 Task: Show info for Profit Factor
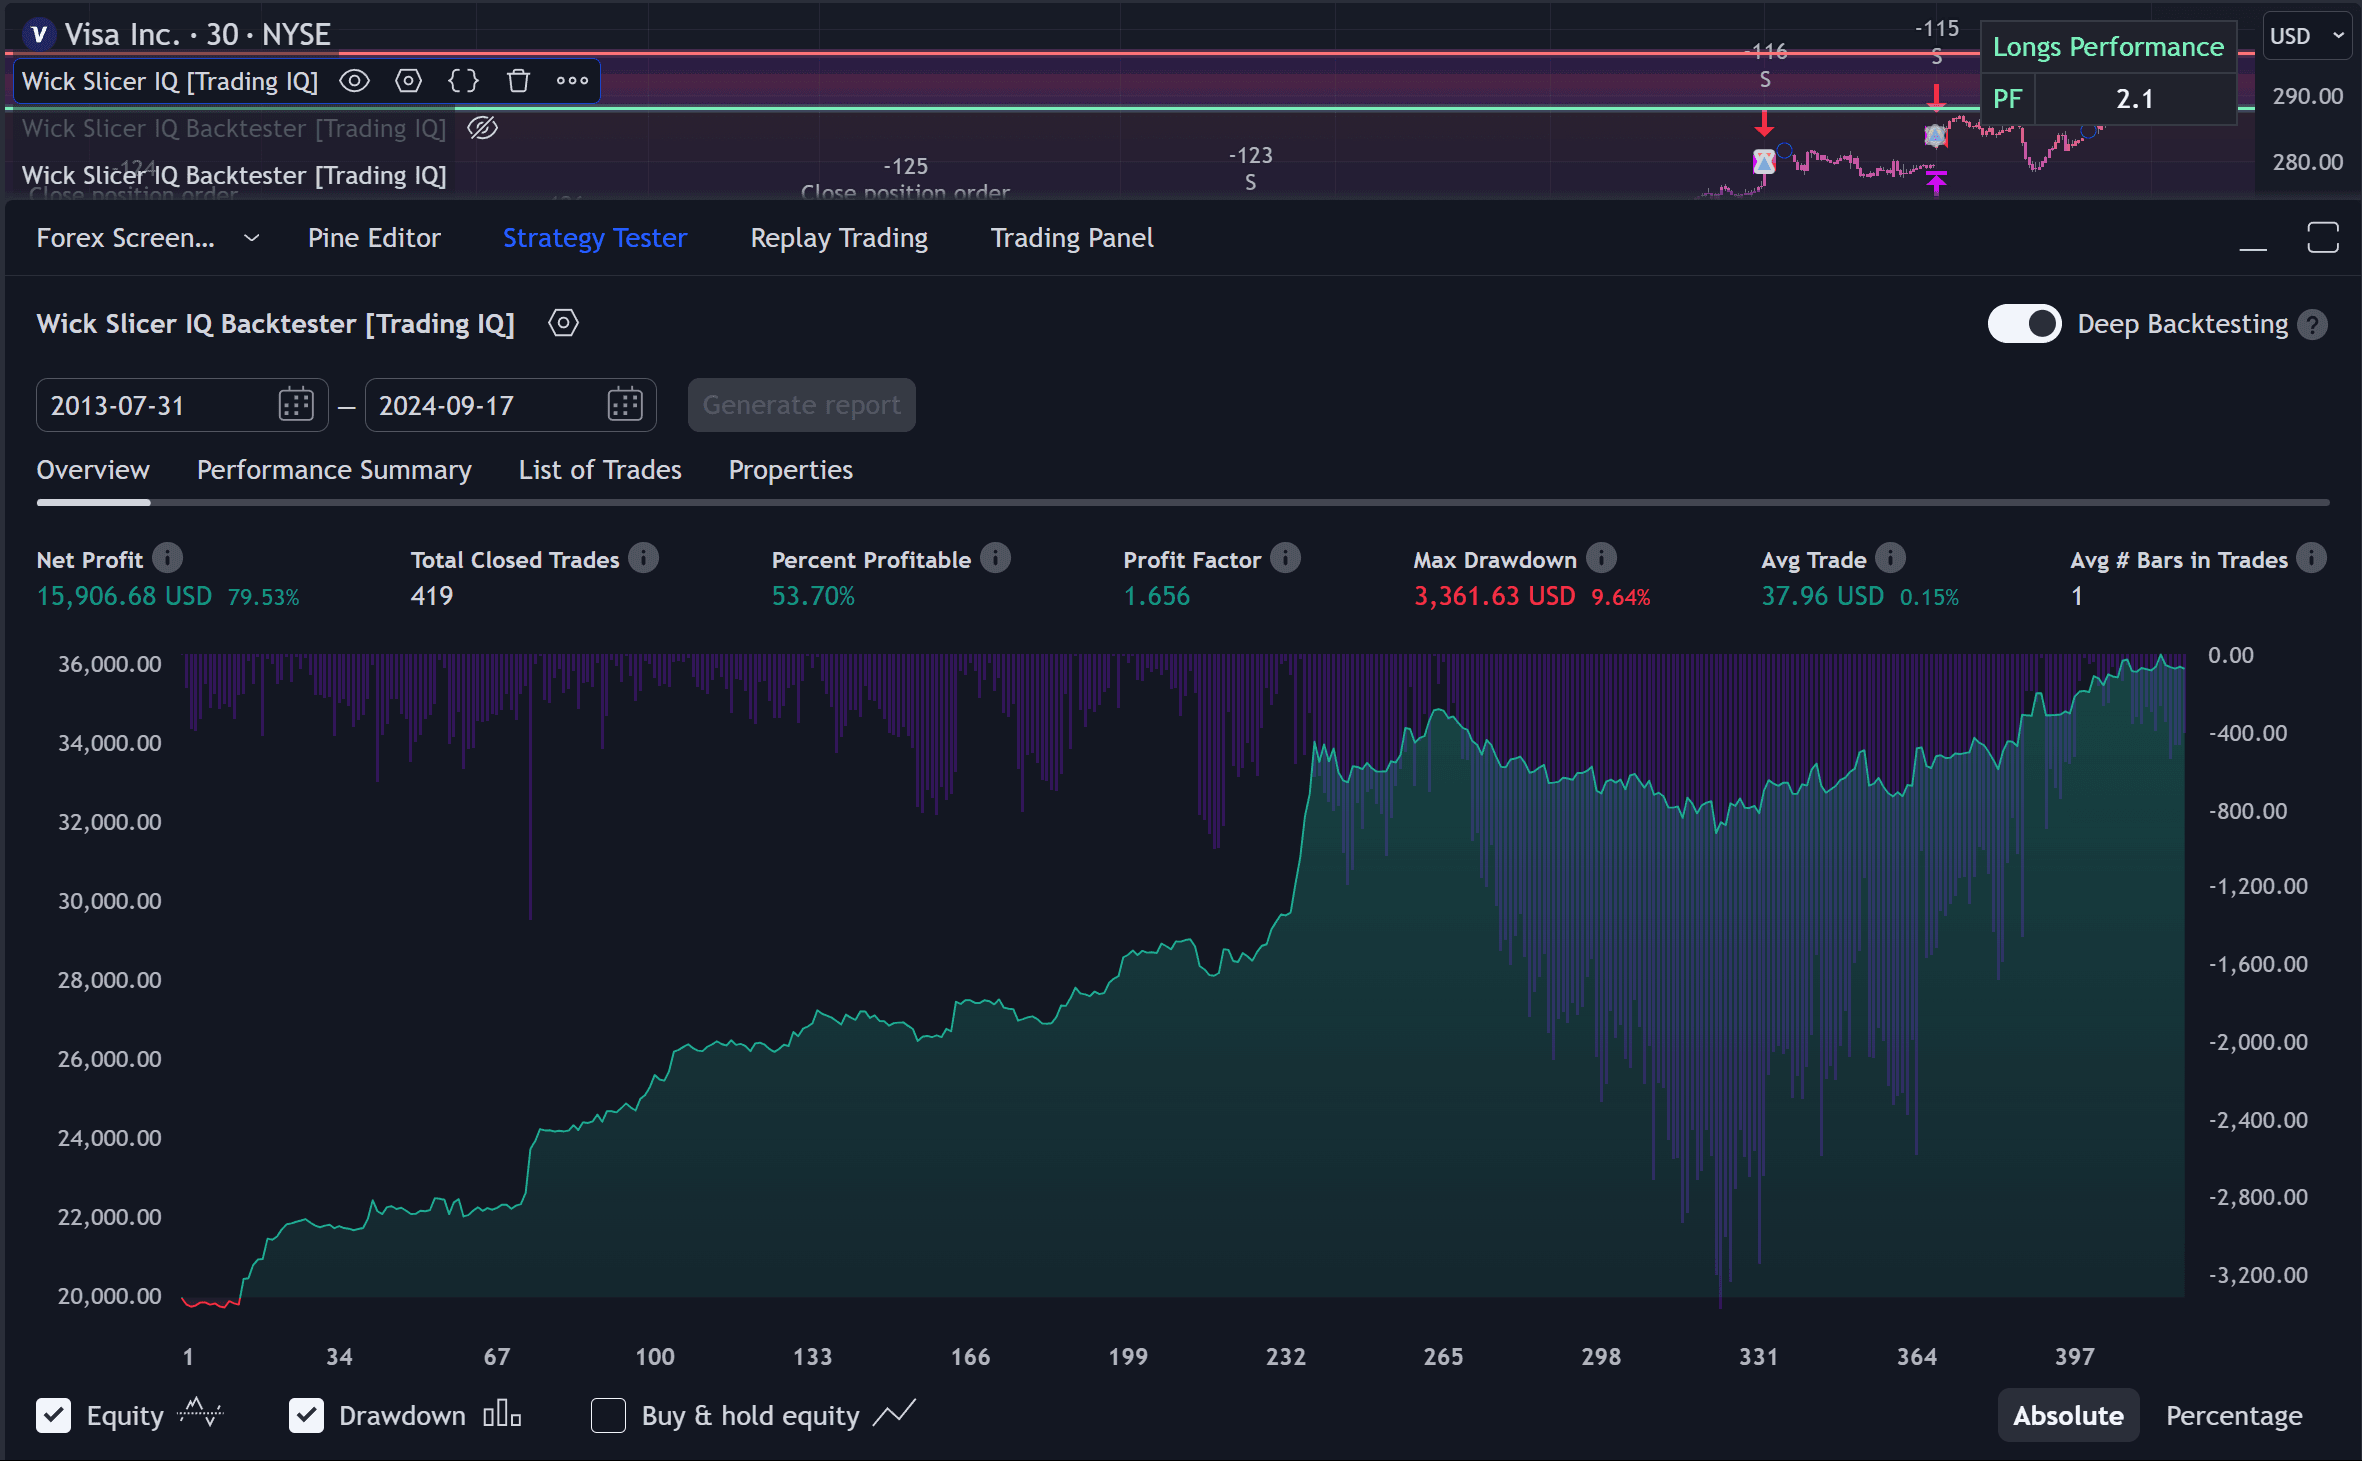pyautogui.click(x=1285, y=558)
